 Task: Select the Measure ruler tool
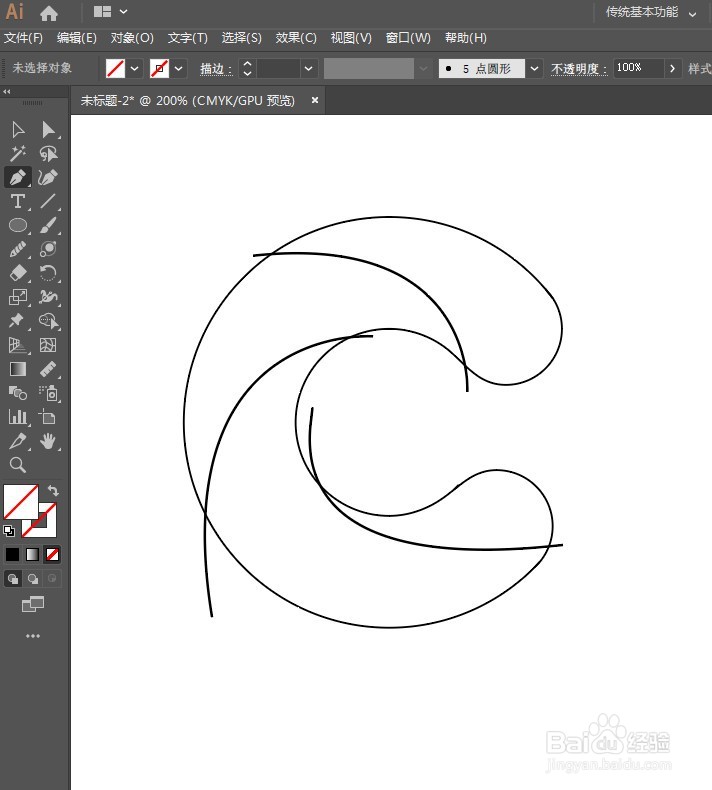tap(48, 369)
